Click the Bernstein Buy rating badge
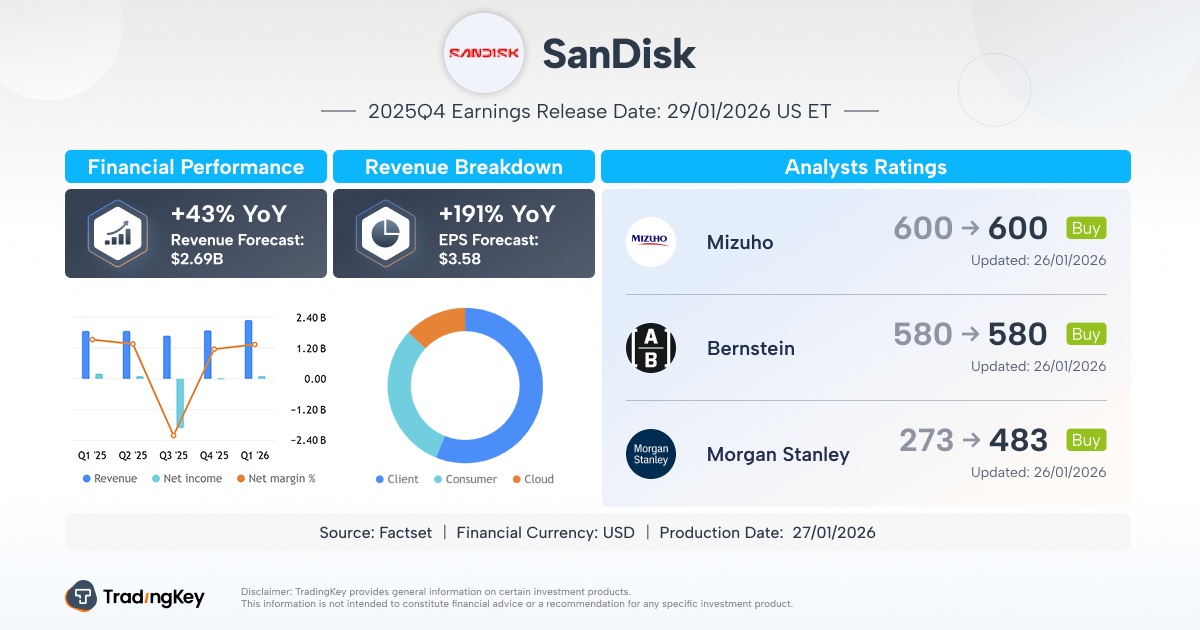Screen dimensions: 1200x630 [x=1086, y=334]
